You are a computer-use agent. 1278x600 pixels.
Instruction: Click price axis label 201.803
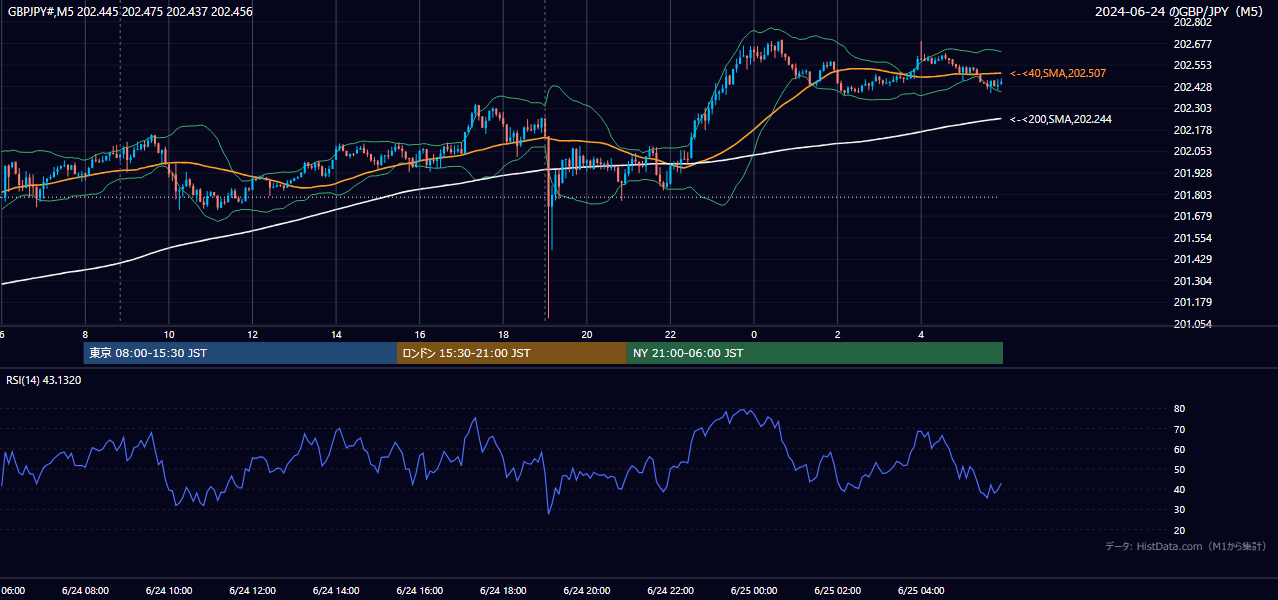pos(1192,195)
